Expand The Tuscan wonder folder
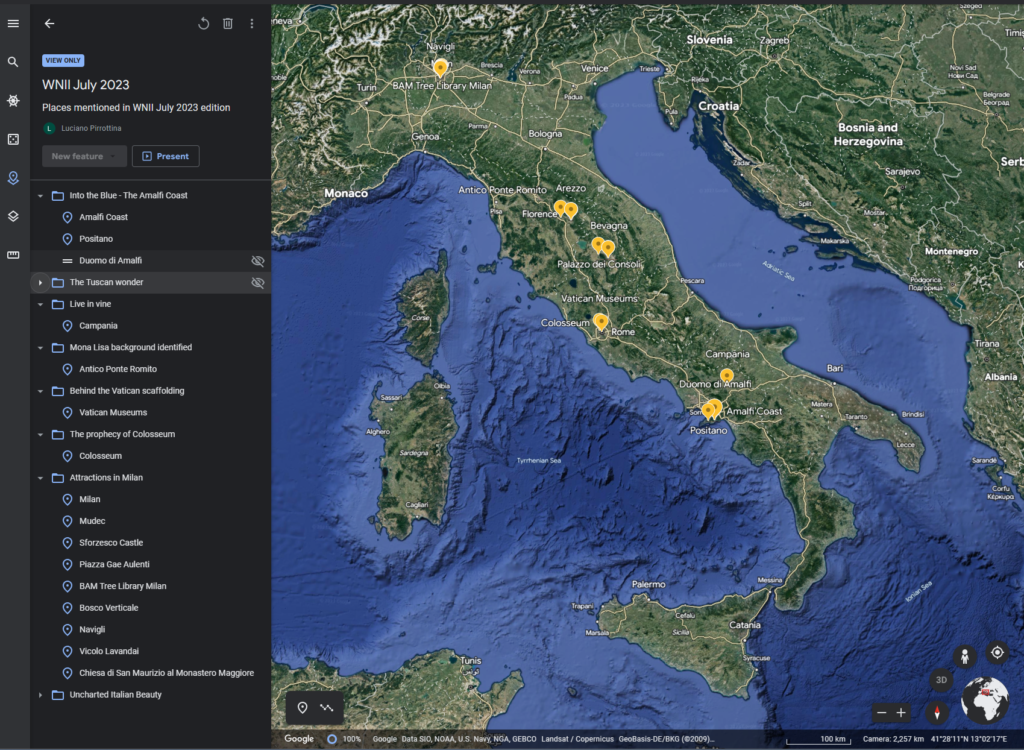The image size is (1024, 750). tap(40, 282)
